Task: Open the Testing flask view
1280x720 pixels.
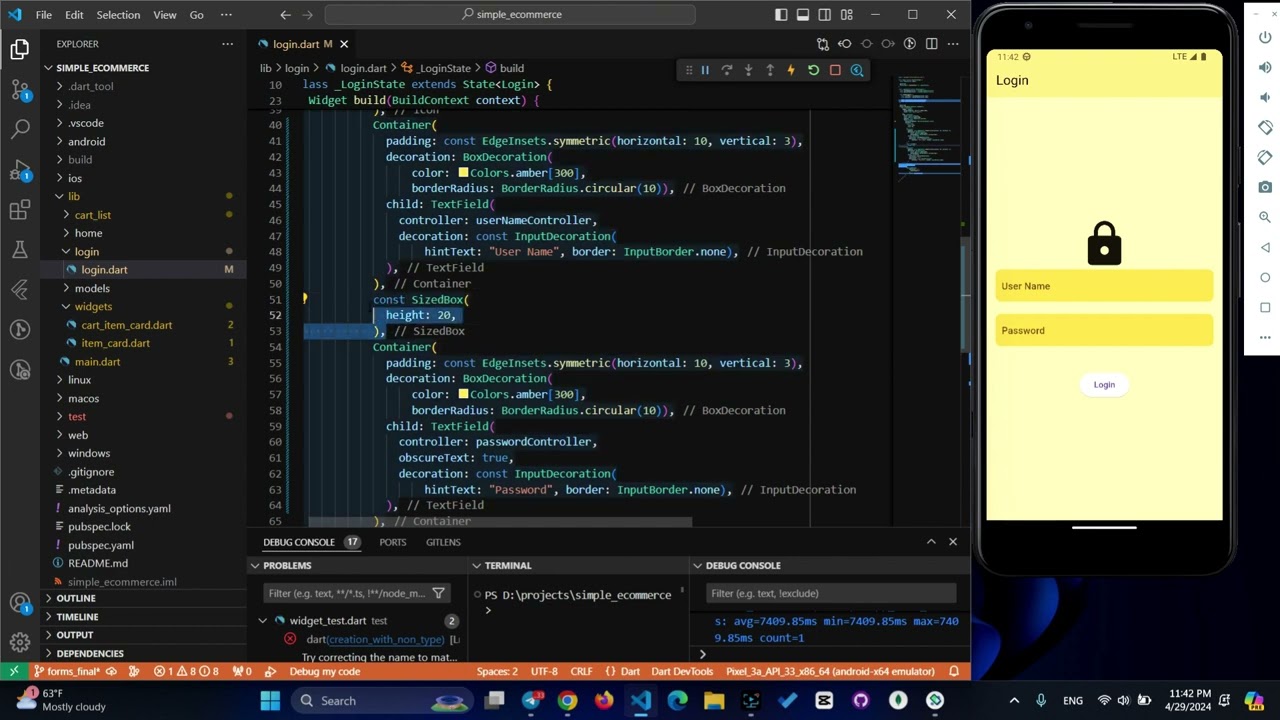Action: click(x=20, y=249)
